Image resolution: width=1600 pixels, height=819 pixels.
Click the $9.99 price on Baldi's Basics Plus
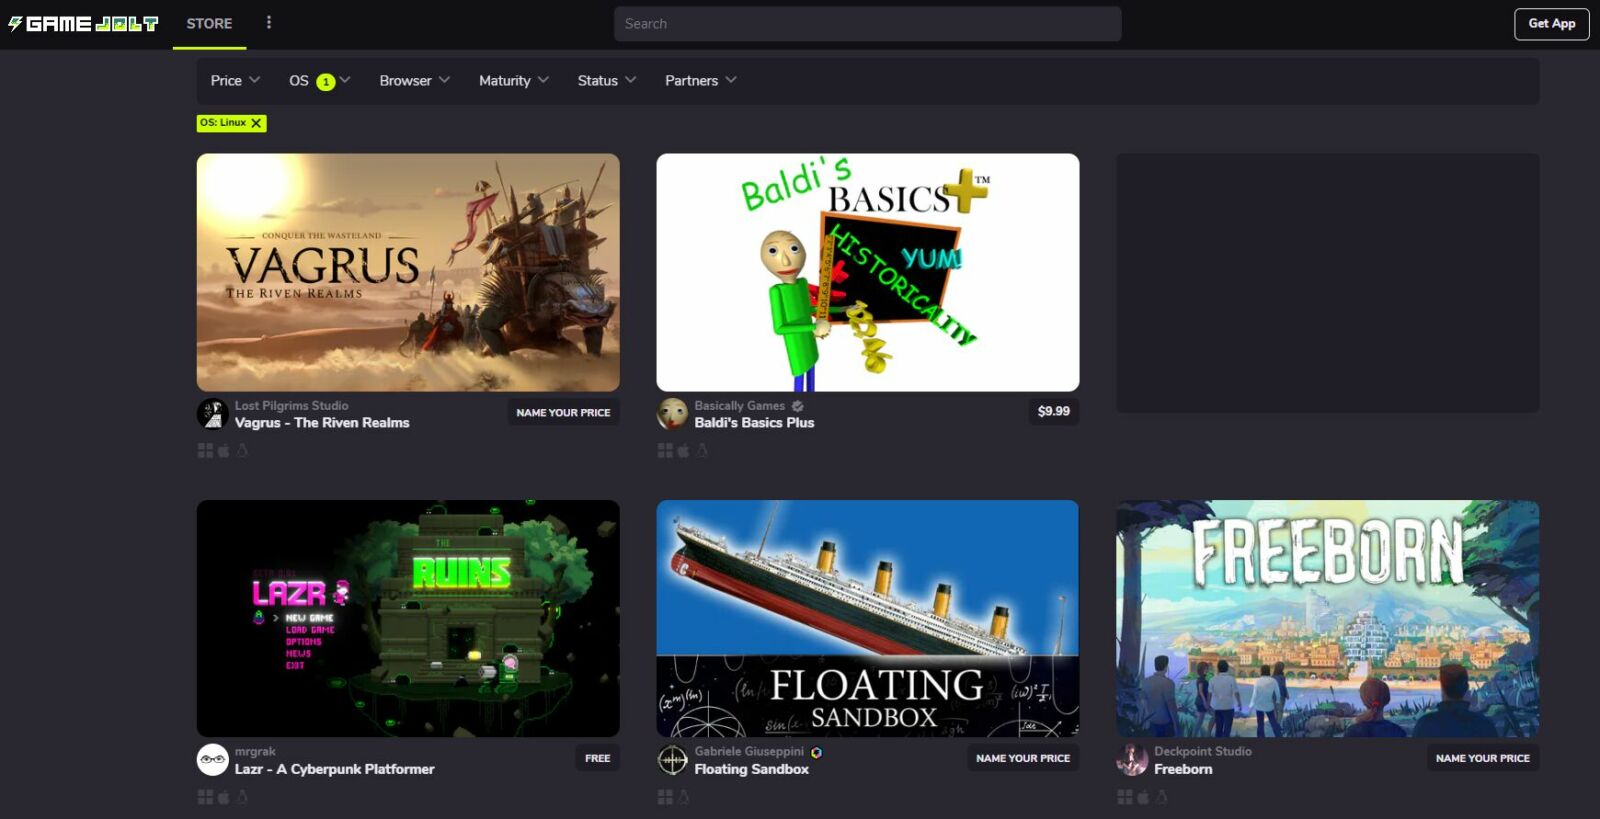[1054, 412]
